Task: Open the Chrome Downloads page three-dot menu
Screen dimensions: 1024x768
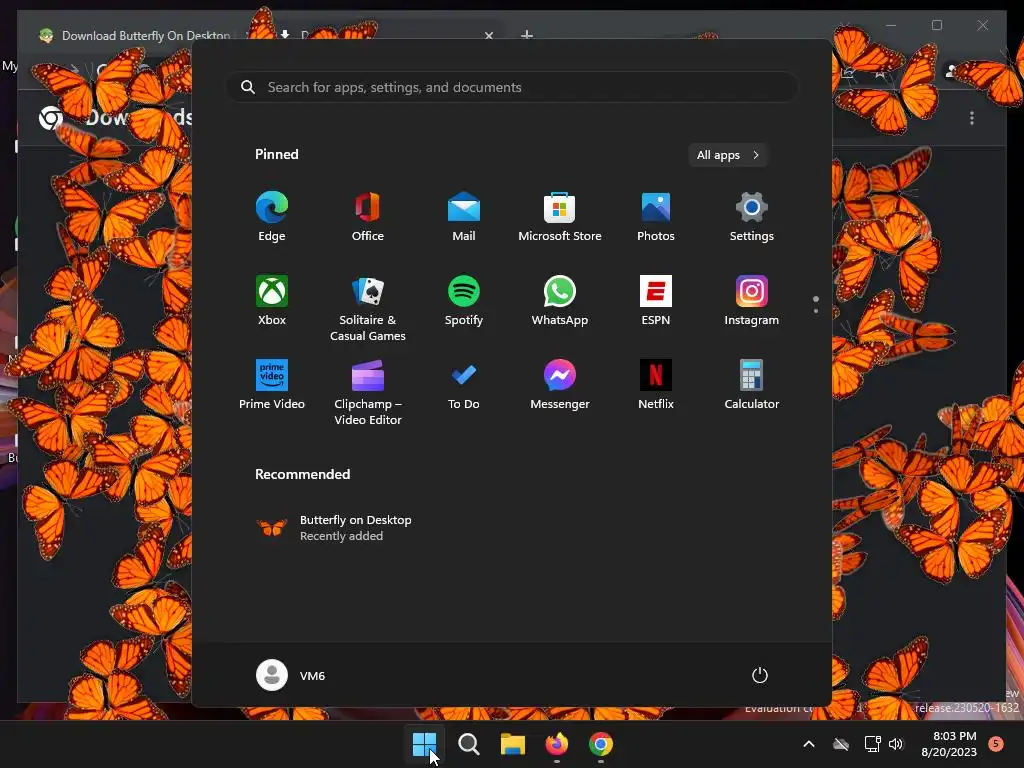Action: tap(972, 118)
